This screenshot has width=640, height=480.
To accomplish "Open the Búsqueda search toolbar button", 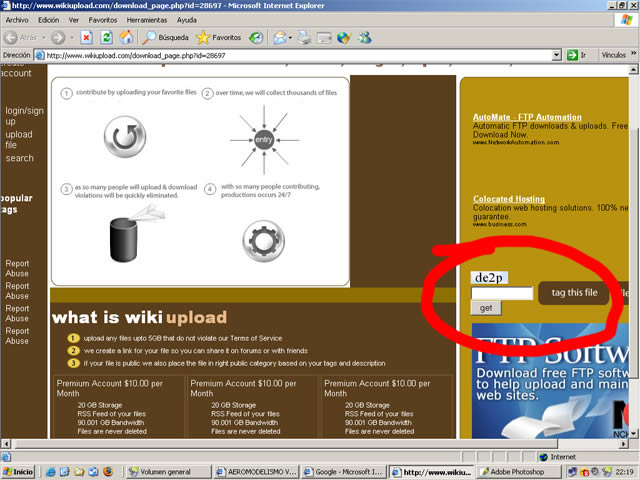I will coord(161,37).
